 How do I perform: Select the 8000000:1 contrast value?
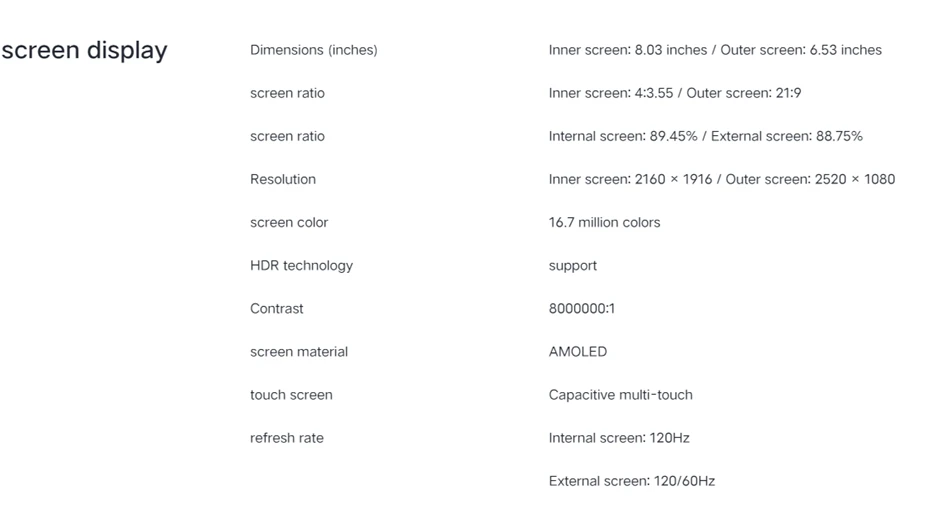point(582,309)
